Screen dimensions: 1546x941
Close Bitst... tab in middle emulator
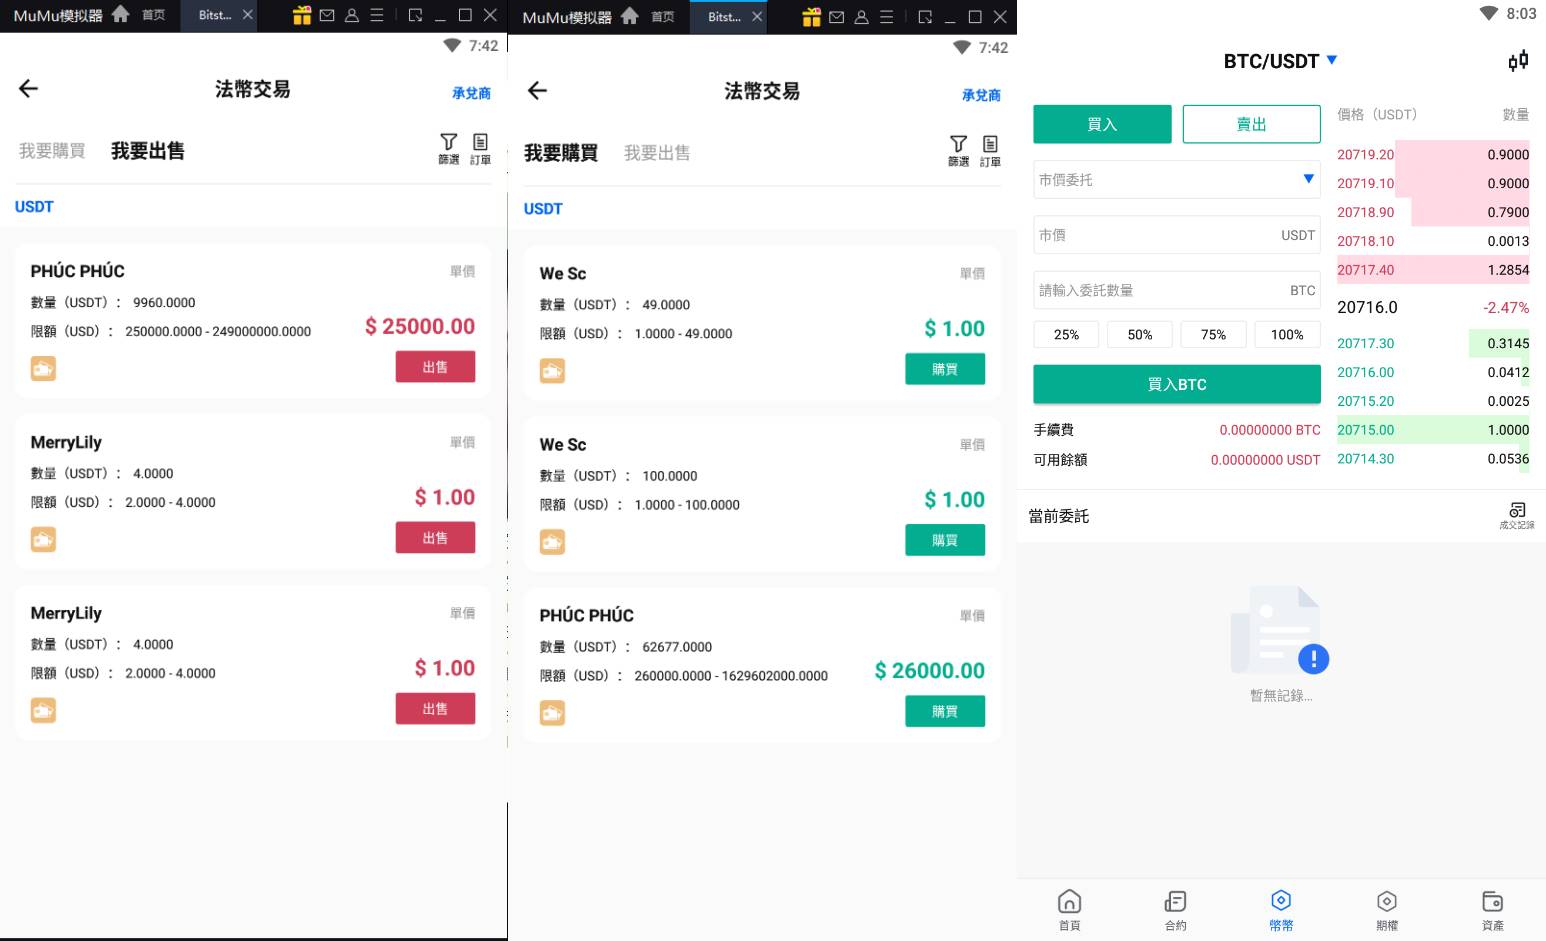pos(757,17)
